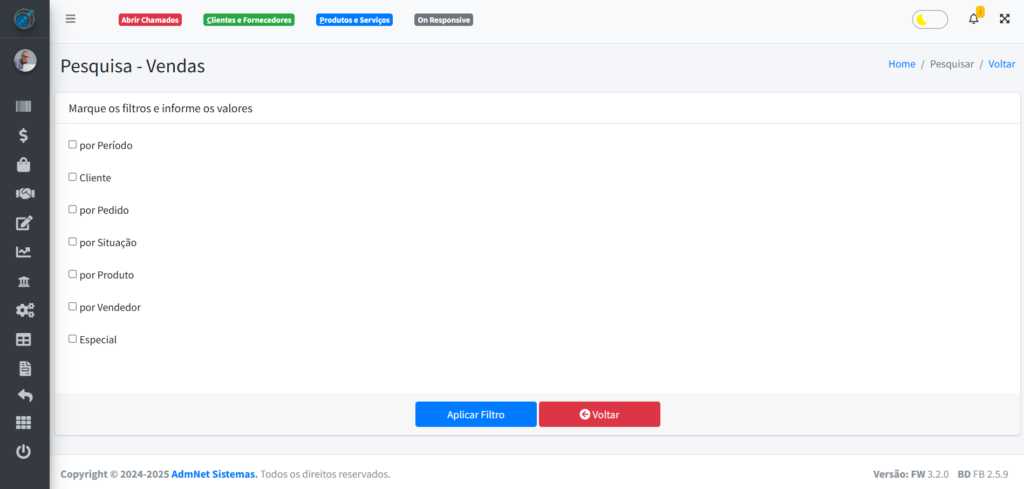The height and width of the screenshot is (489, 1024).
Task: Click the power logout icon in sidebar
Action: 24,452
